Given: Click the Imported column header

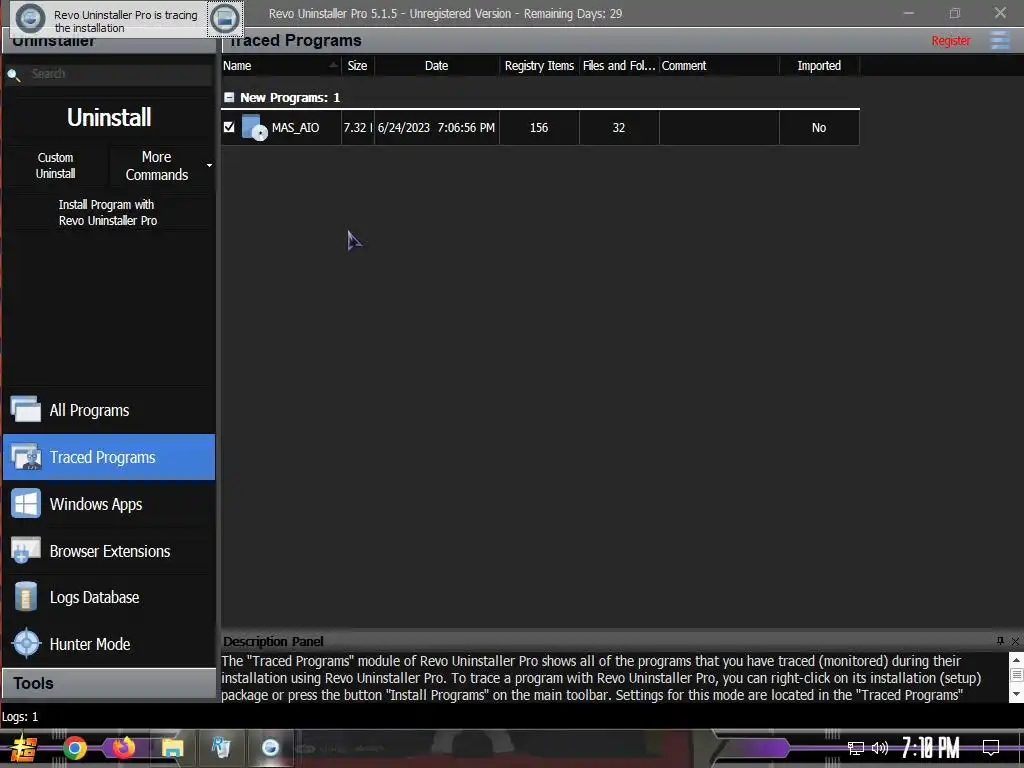Looking at the screenshot, I should tap(819, 65).
